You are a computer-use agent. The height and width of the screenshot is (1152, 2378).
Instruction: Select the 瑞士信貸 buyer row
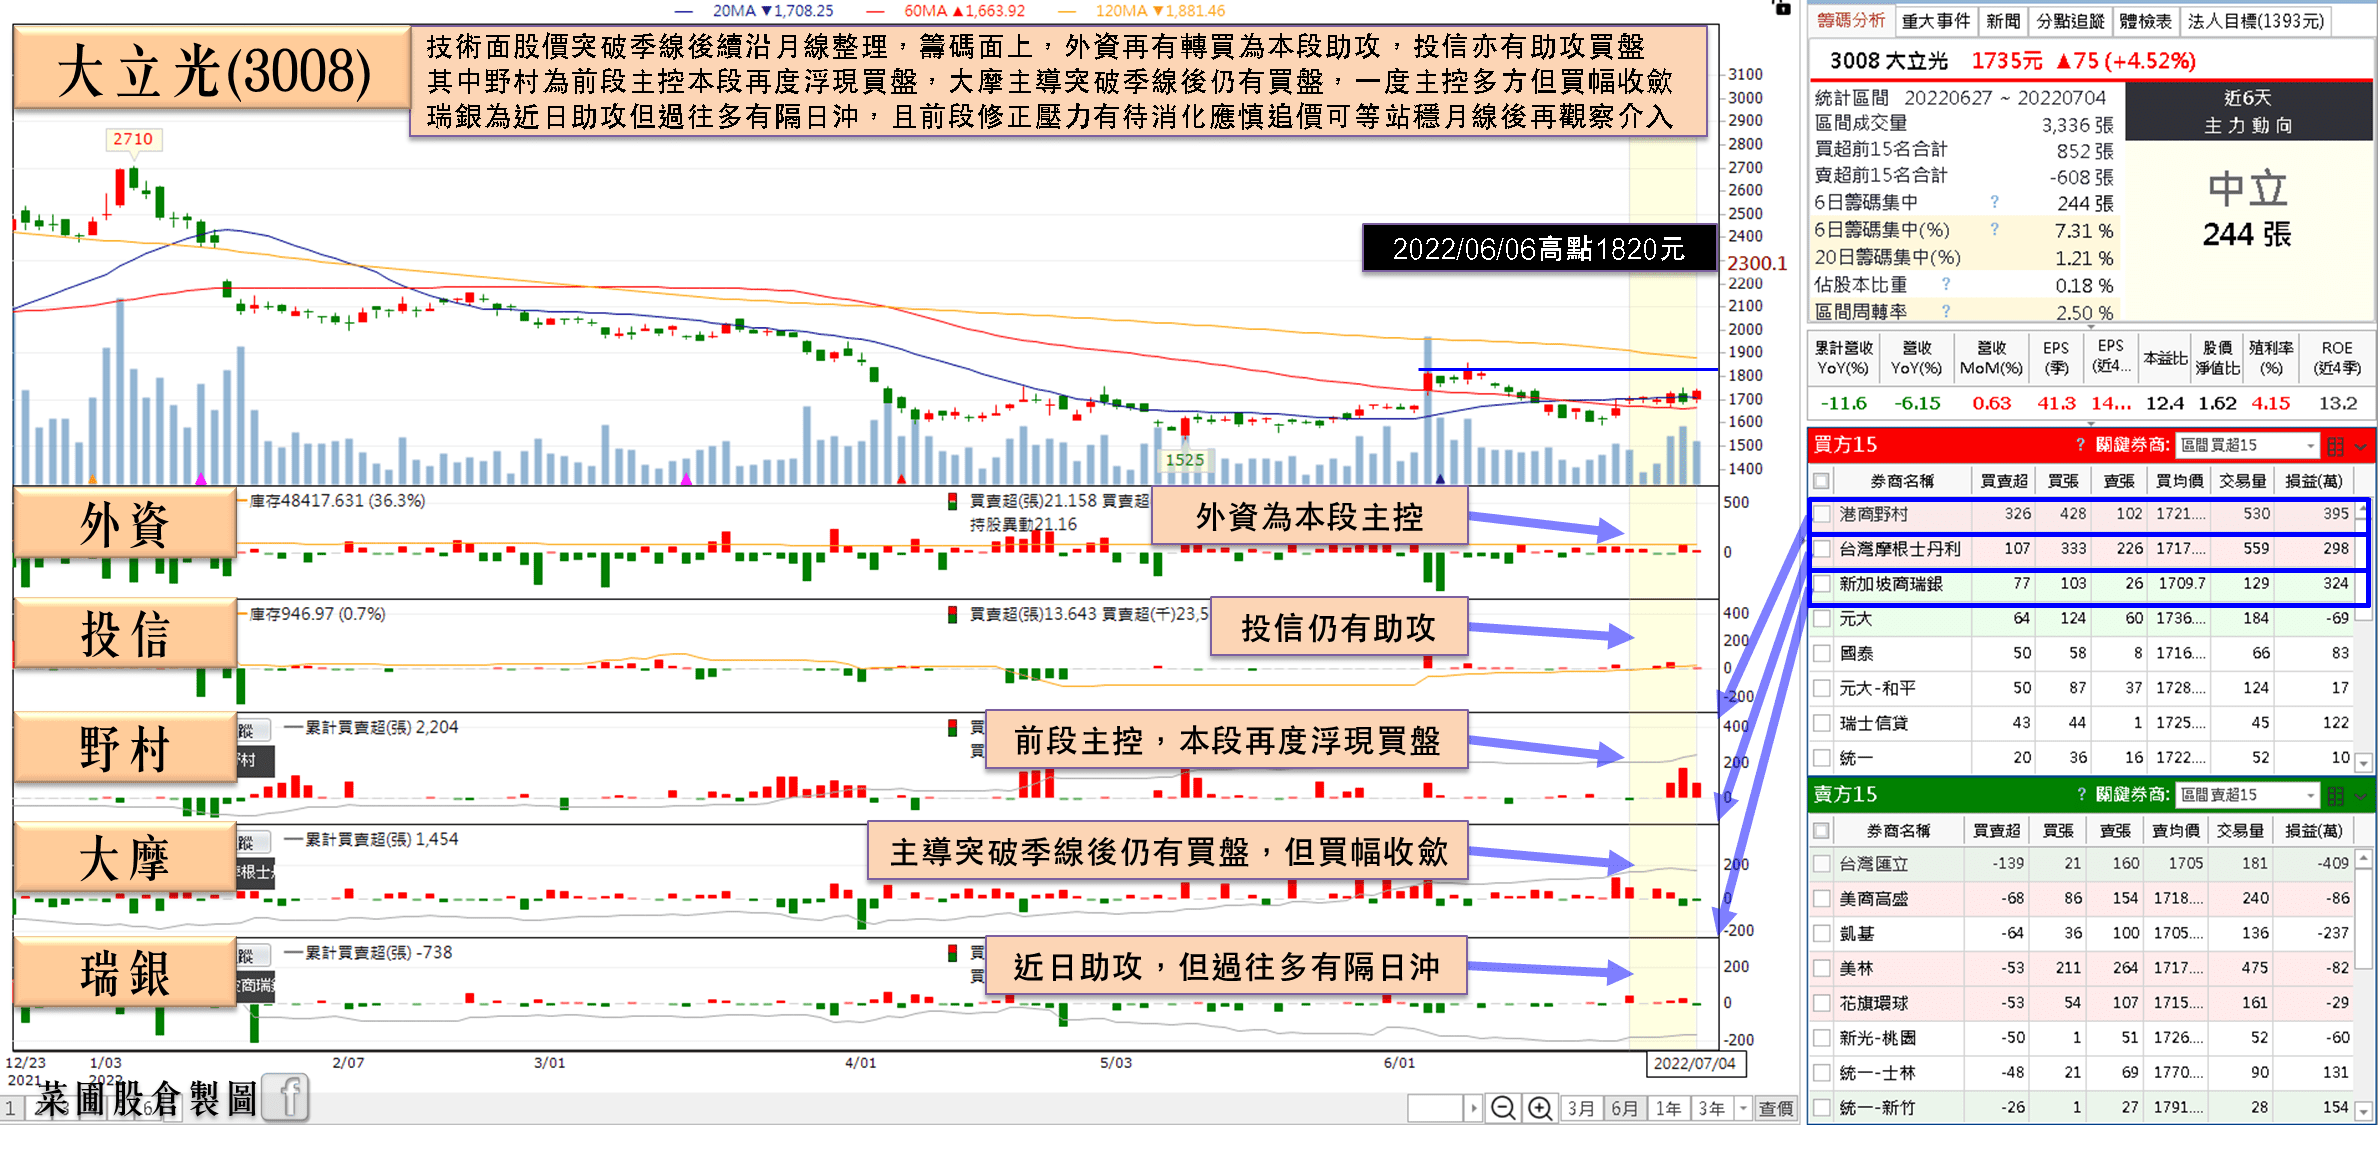click(x=2081, y=723)
